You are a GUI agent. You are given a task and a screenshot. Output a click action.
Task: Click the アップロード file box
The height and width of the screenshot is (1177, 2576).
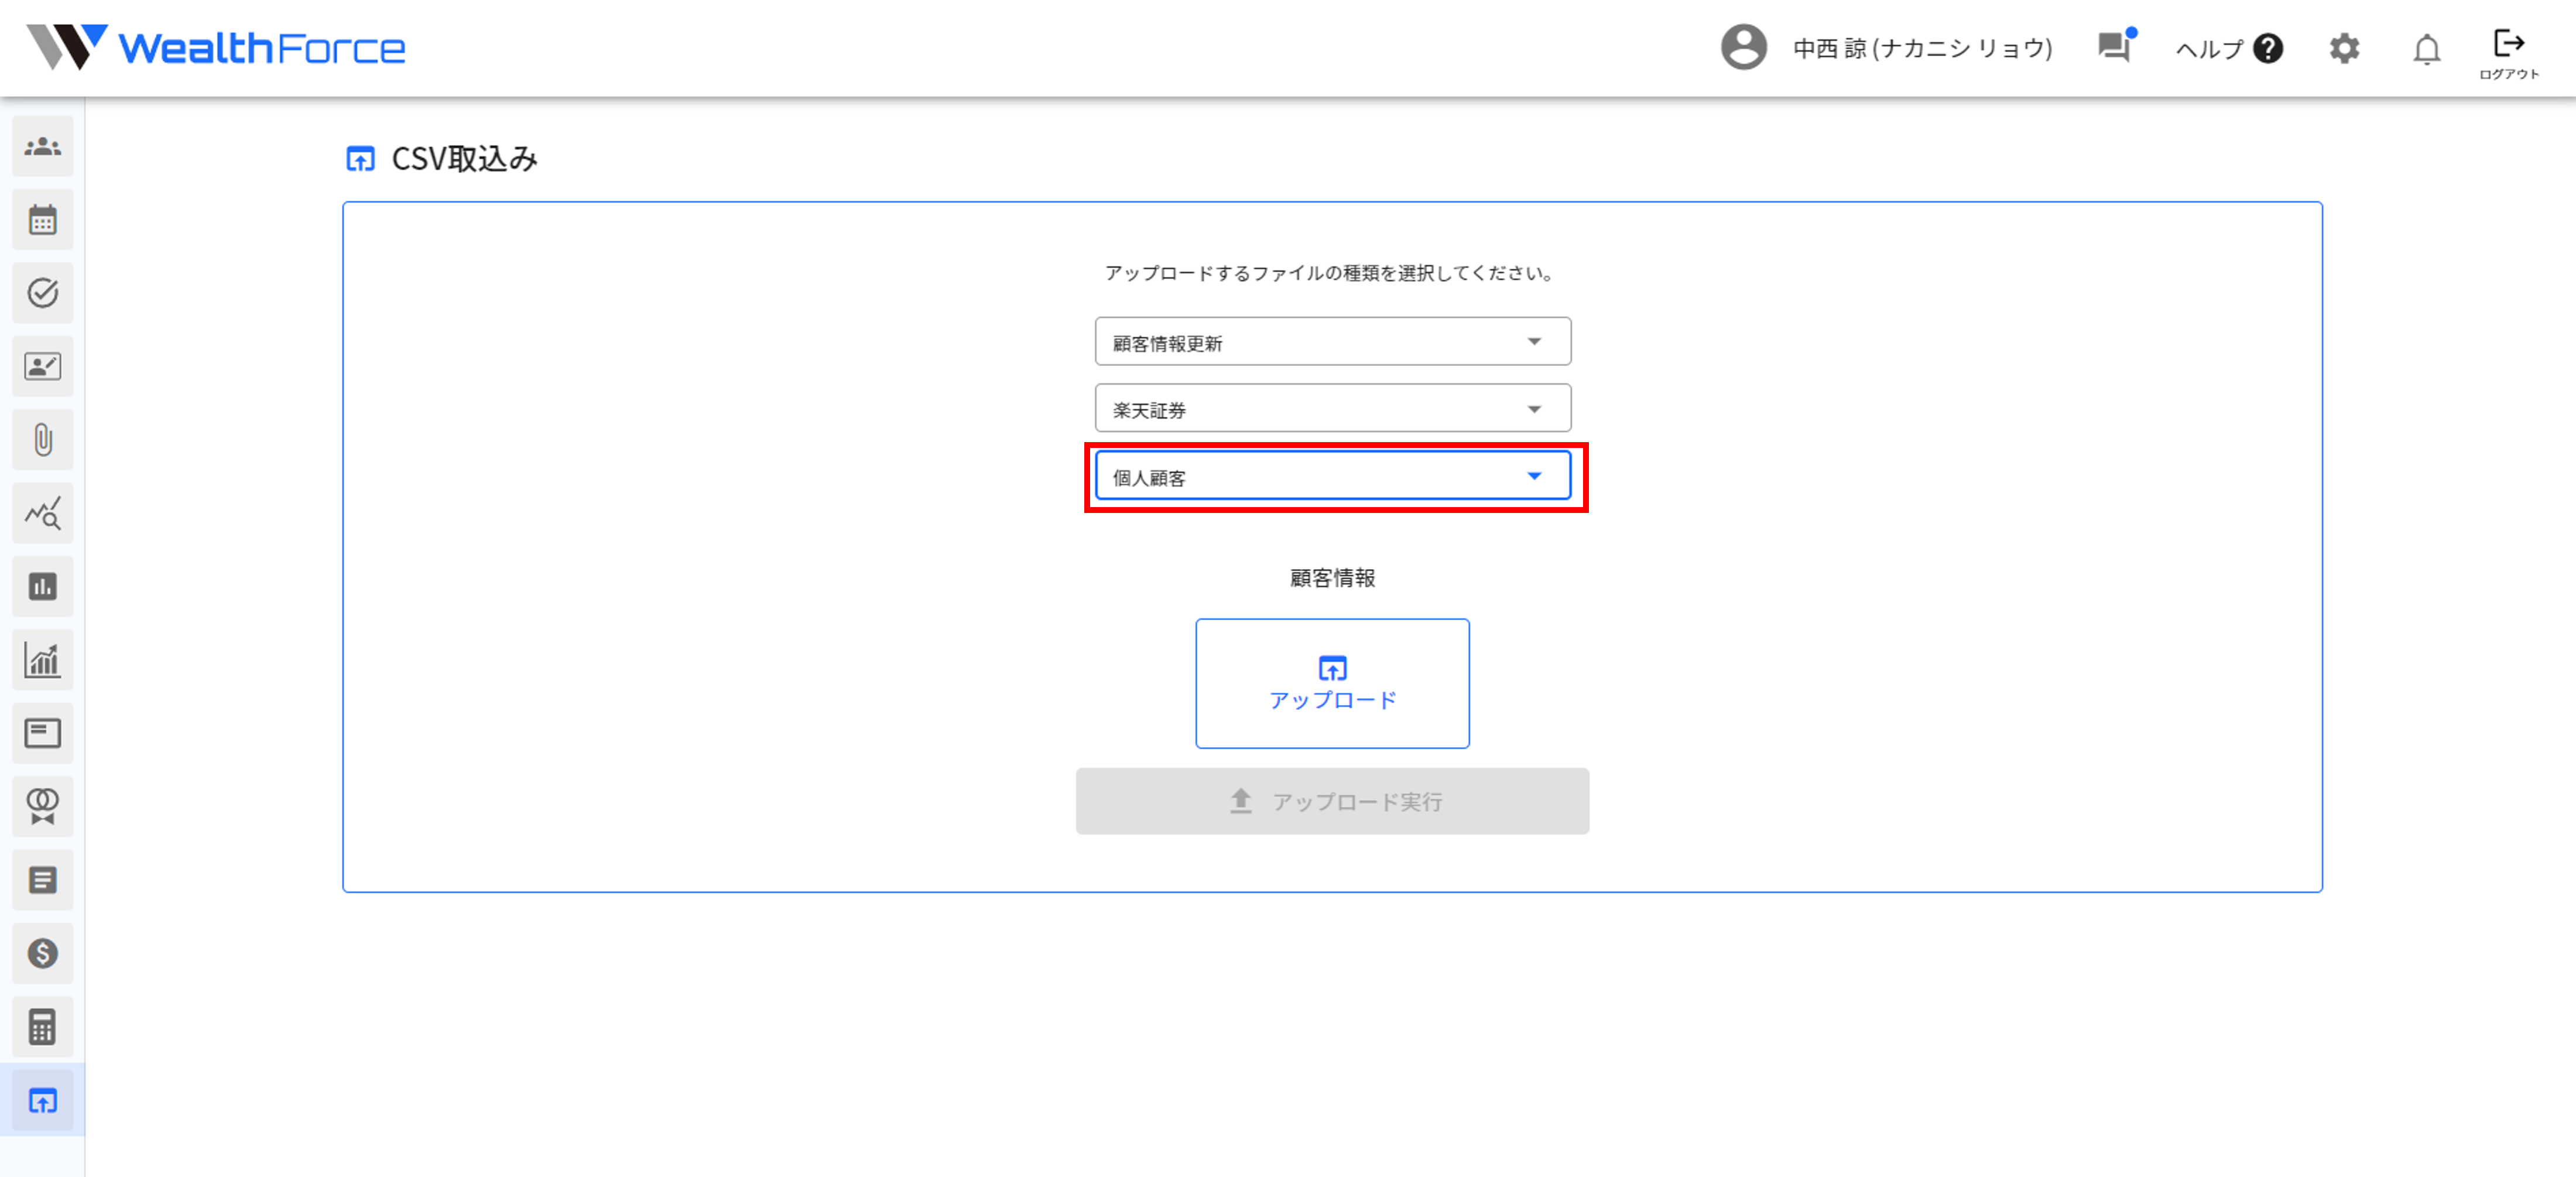point(1332,683)
